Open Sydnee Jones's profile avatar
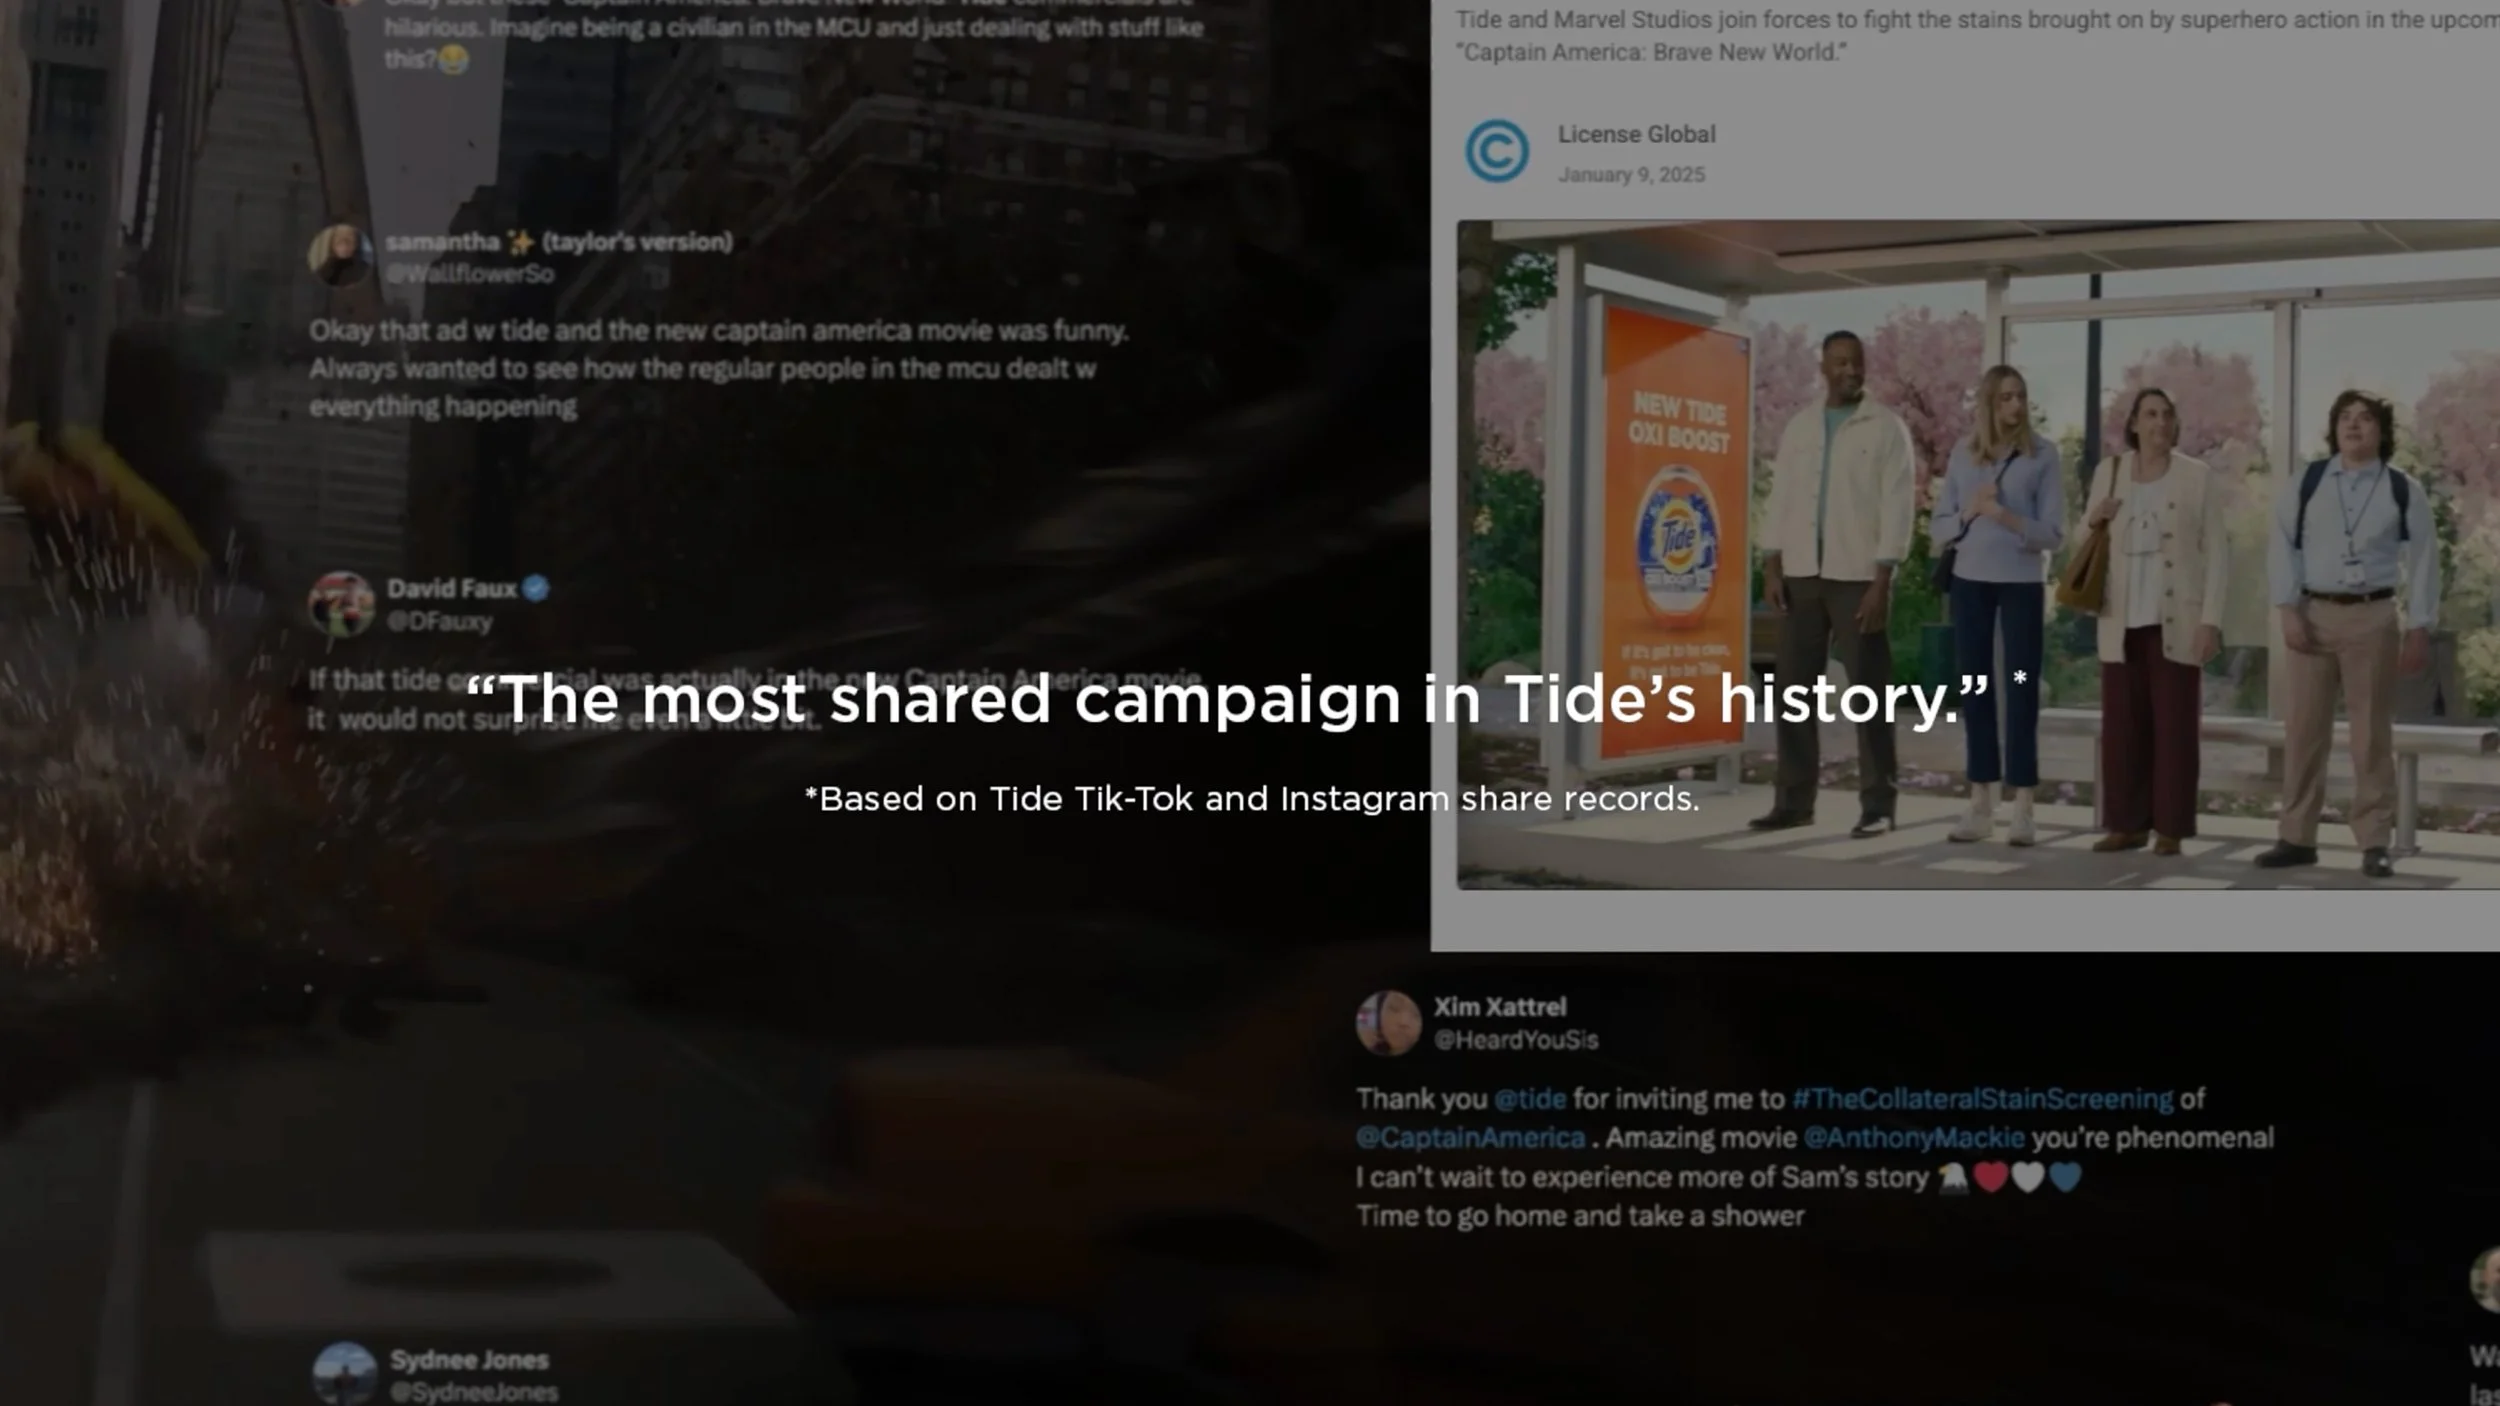 (344, 1374)
